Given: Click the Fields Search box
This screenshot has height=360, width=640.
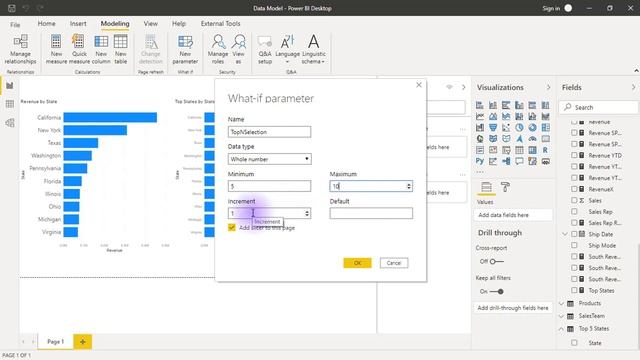Looking at the screenshot, I should tap(598, 107).
